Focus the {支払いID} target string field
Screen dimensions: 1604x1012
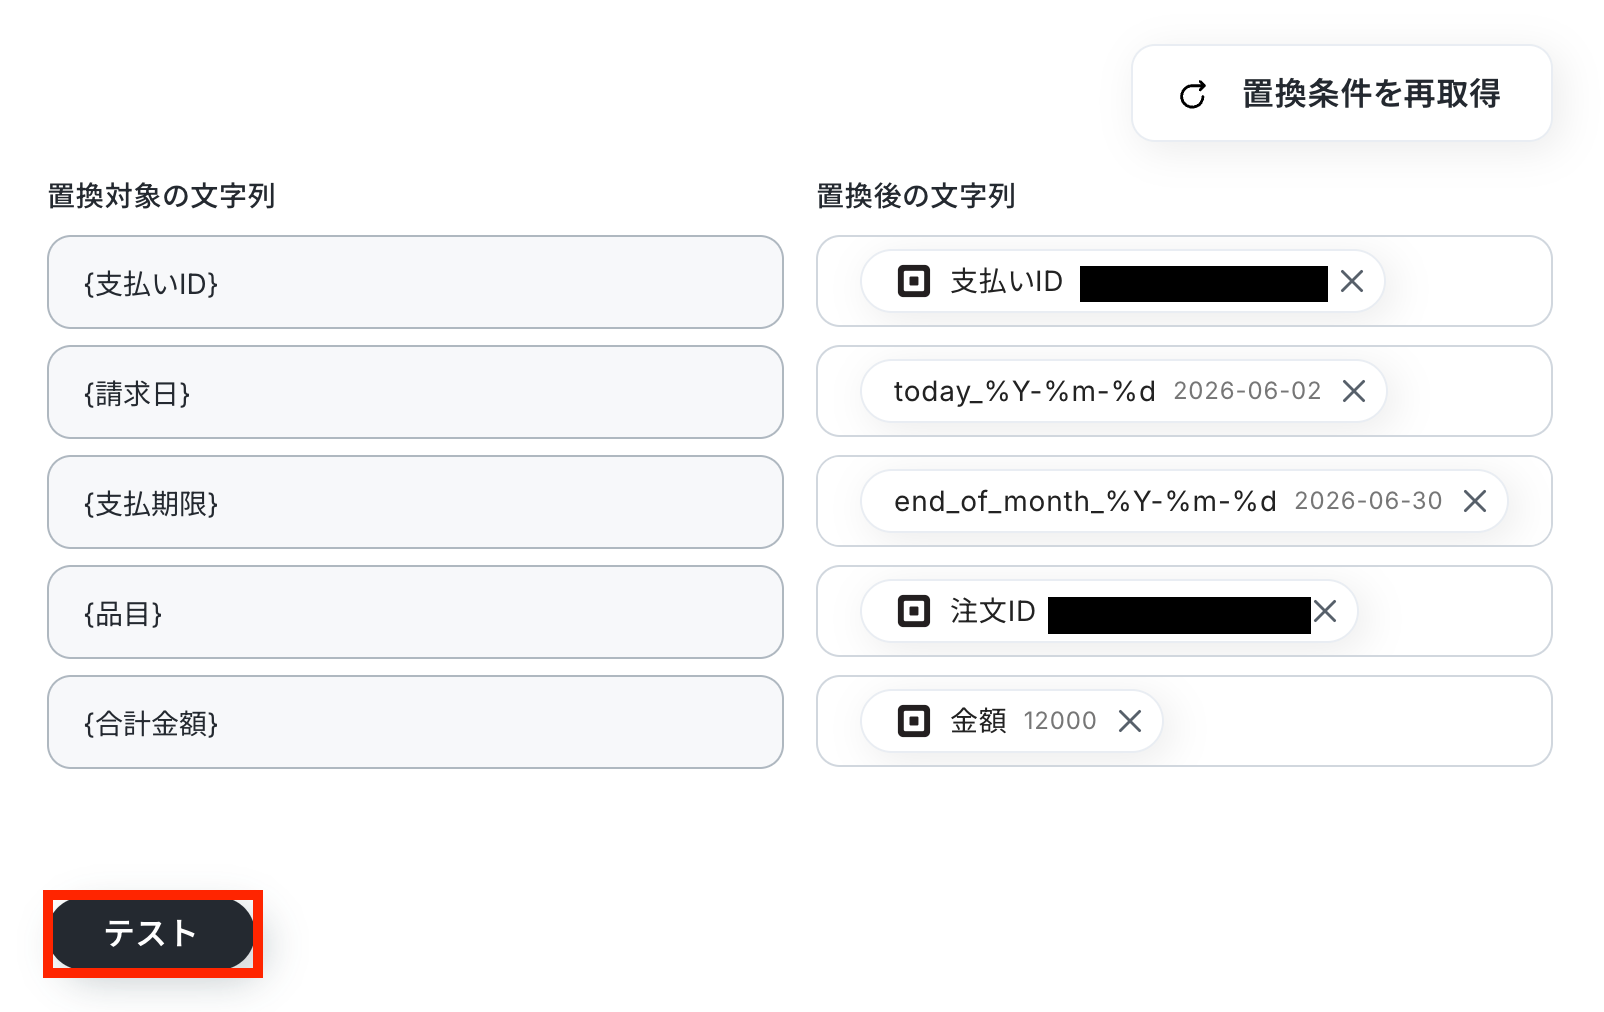pyautogui.click(x=415, y=282)
